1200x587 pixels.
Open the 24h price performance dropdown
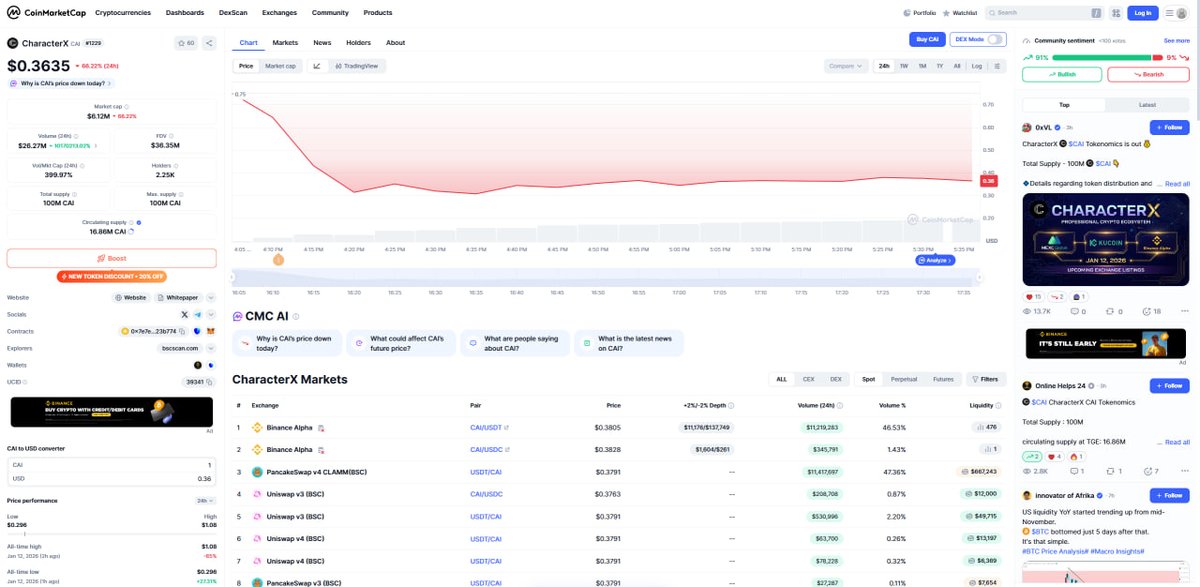click(x=205, y=500)
